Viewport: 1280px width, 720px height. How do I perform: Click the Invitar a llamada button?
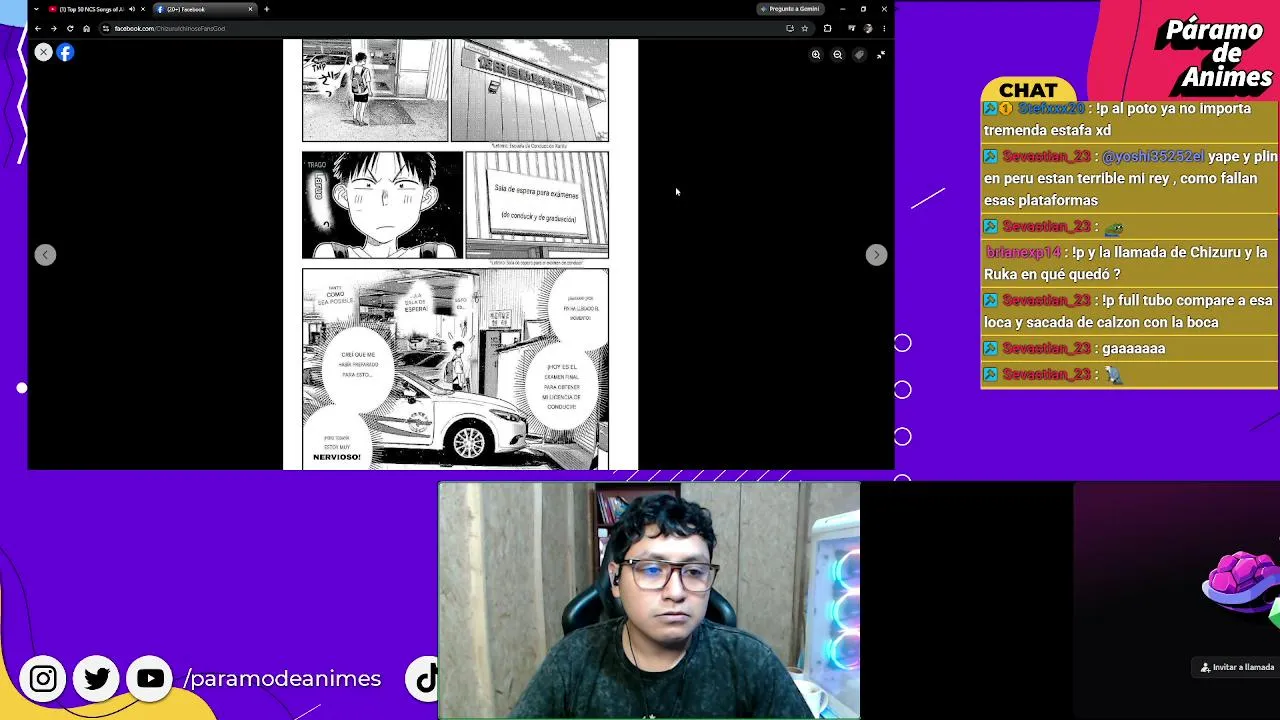tap(1238, 667)
